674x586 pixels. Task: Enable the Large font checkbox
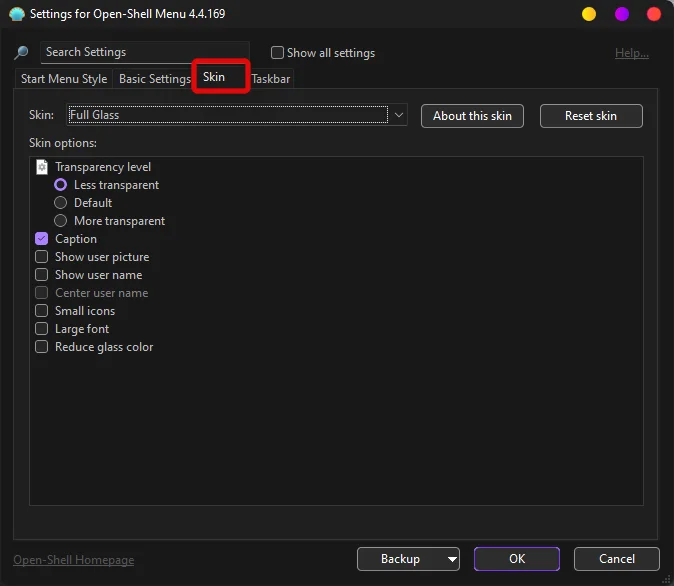click(41, 328)
